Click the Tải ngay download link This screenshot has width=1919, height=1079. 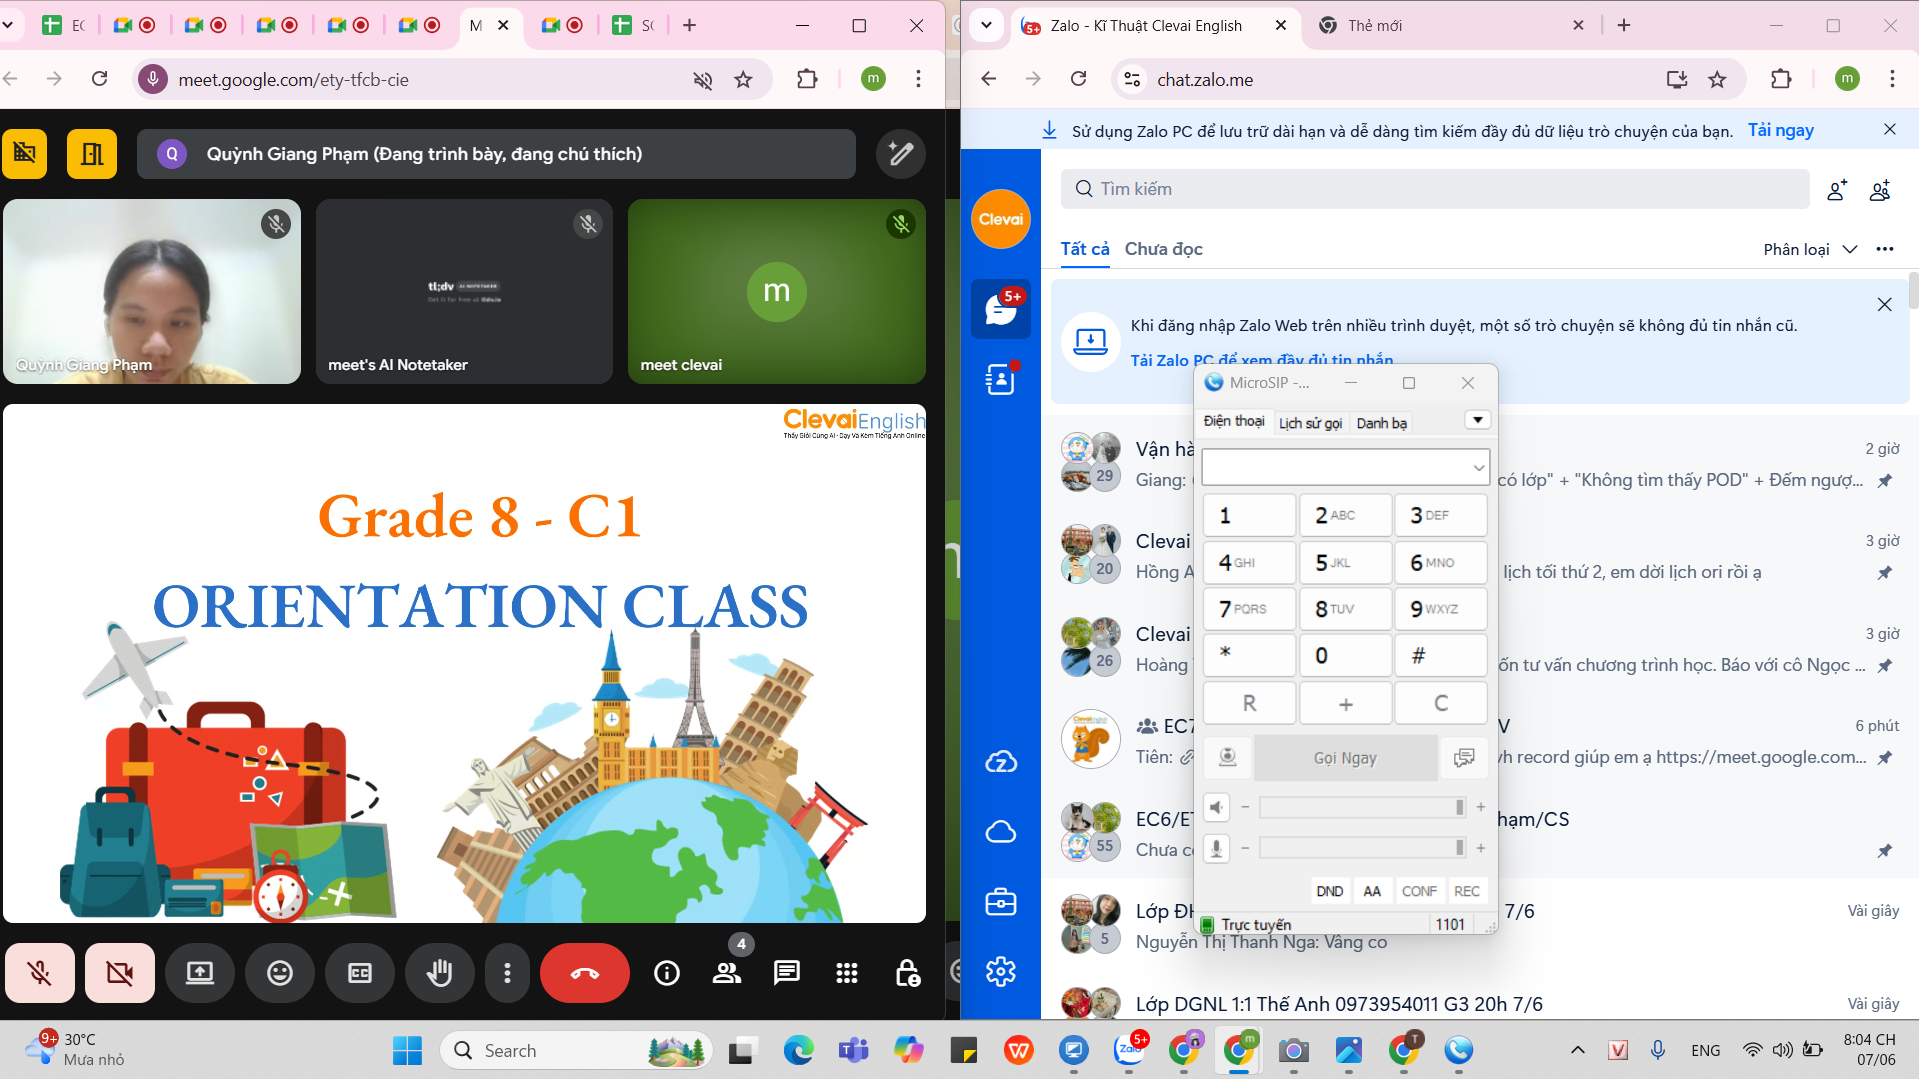coord(1780,130)
